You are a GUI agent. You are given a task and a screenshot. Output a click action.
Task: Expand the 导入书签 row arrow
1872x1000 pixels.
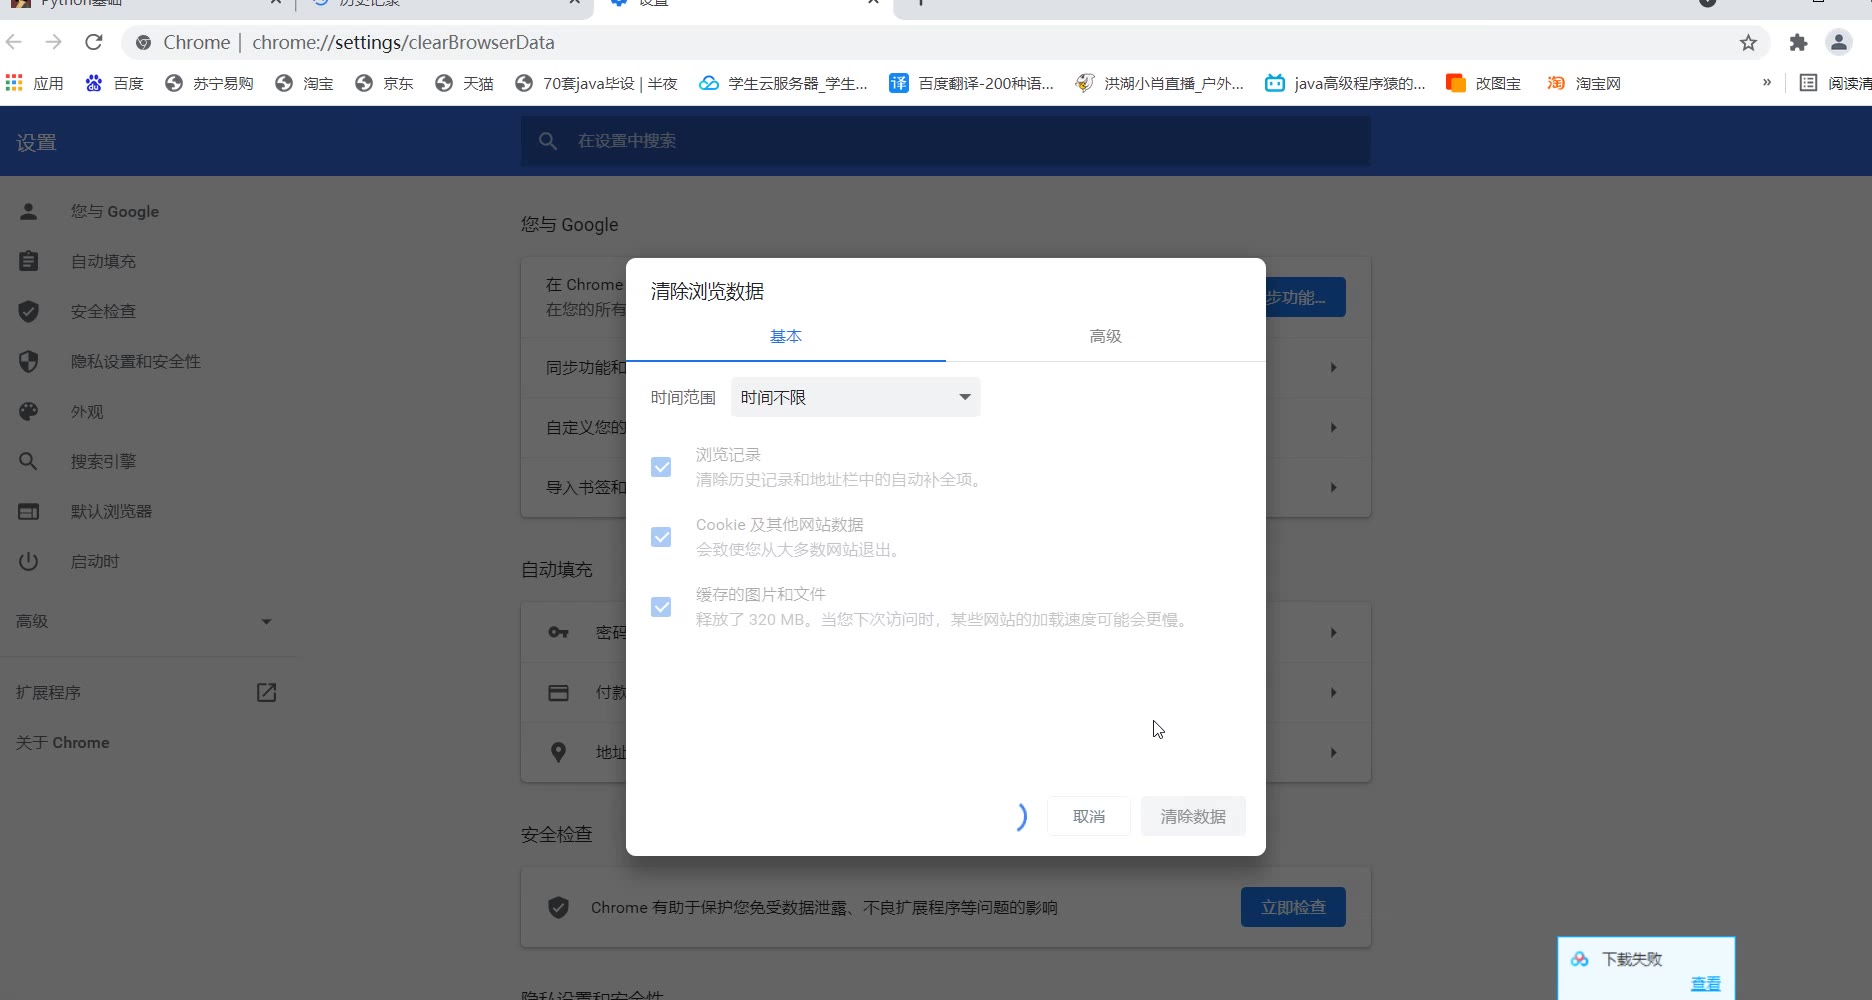pyautogui.click(x=1333, y=487)
